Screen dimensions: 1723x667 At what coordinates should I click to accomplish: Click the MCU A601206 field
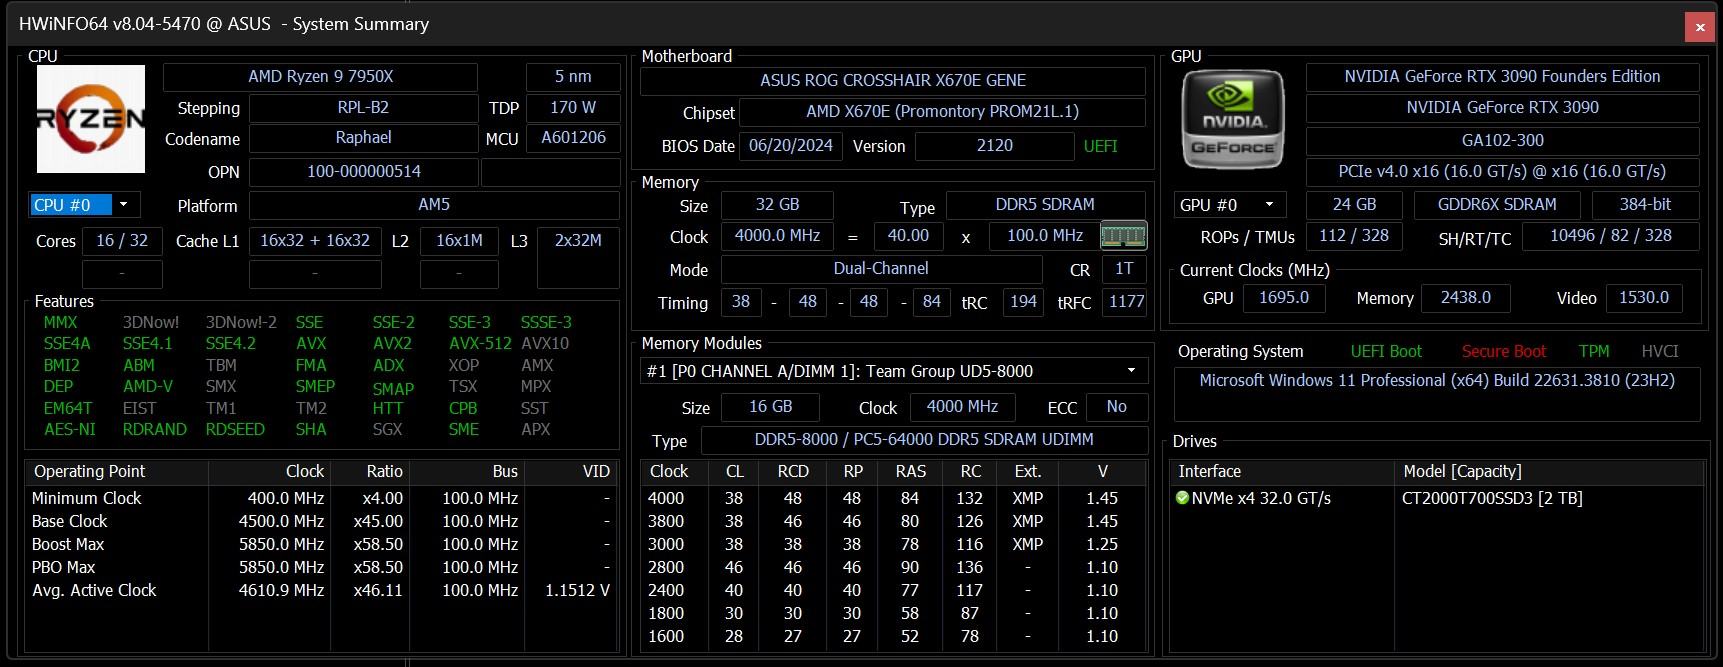573,138
